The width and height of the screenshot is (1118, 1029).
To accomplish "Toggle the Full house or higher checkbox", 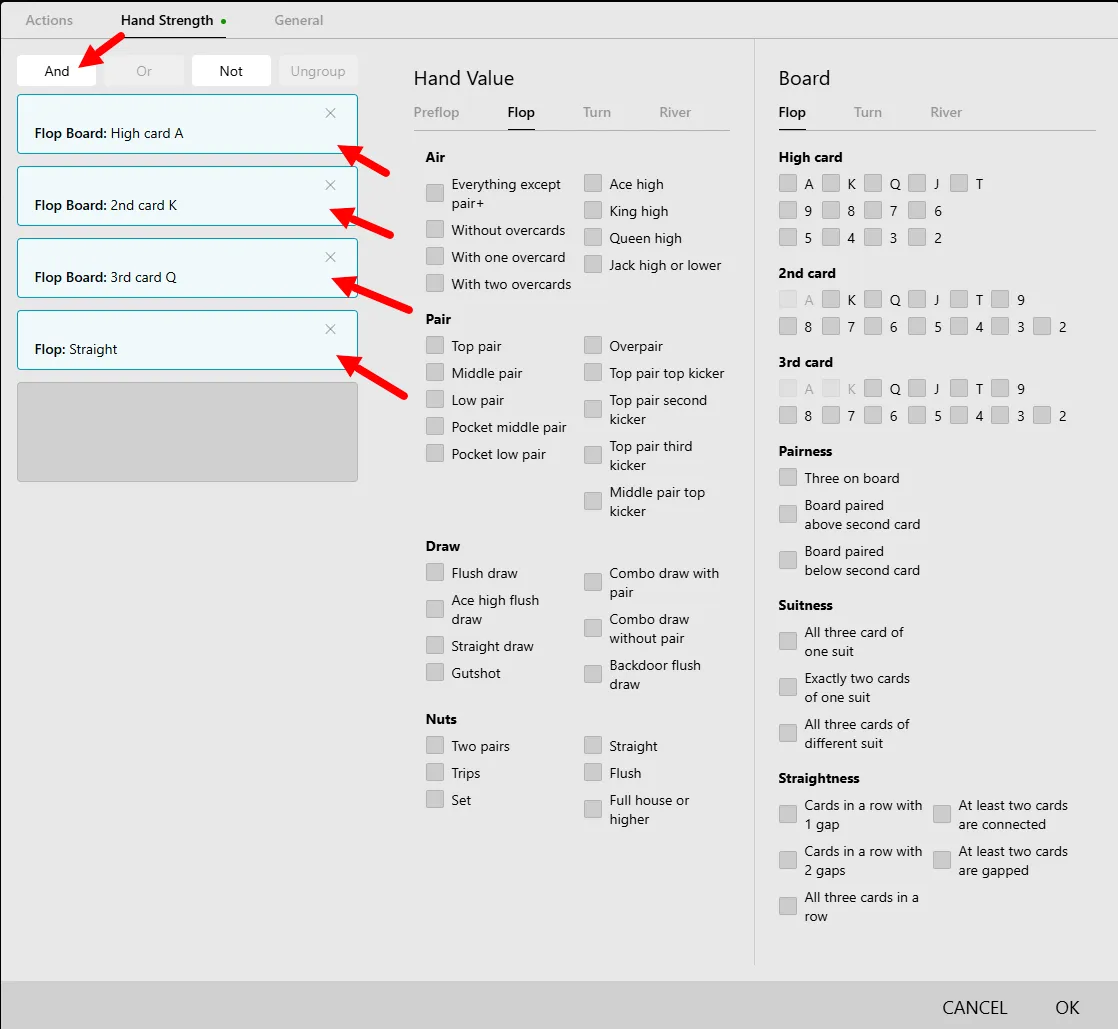I will pos(593,809).
